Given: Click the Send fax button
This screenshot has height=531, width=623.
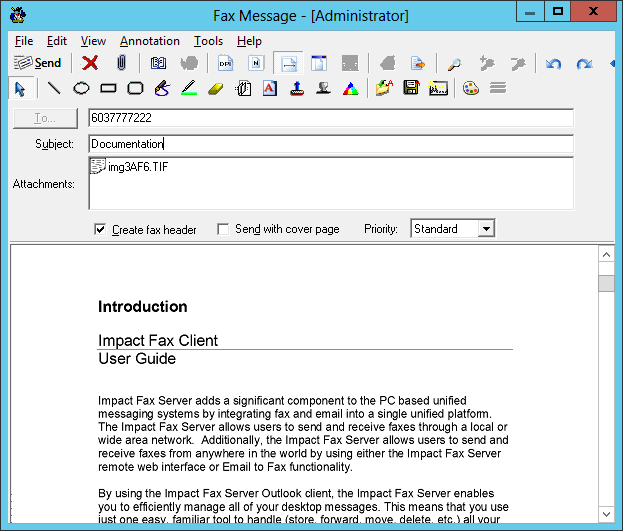Looking at the screenshot, I should 37,63.
